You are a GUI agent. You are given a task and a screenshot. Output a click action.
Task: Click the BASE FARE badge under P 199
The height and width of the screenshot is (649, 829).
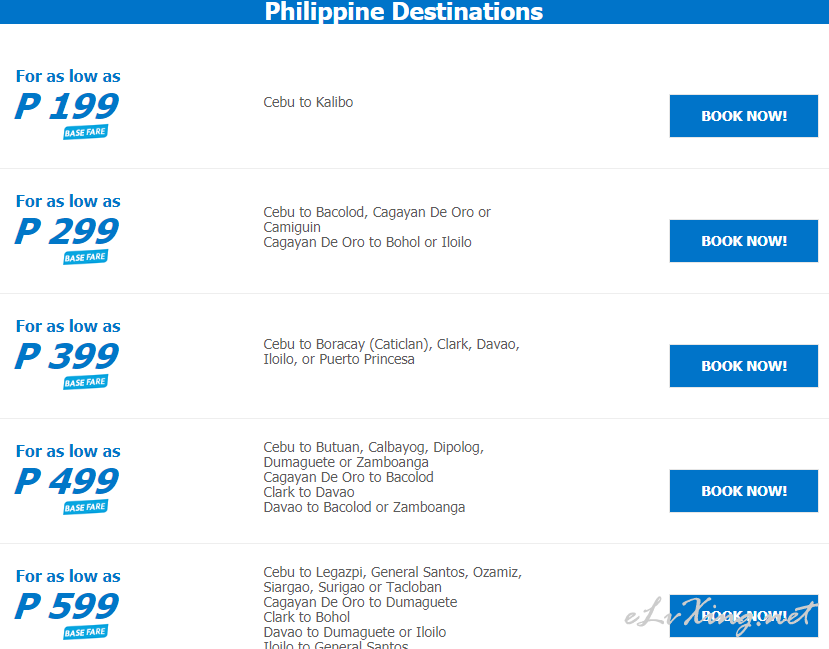click(86, 132)
